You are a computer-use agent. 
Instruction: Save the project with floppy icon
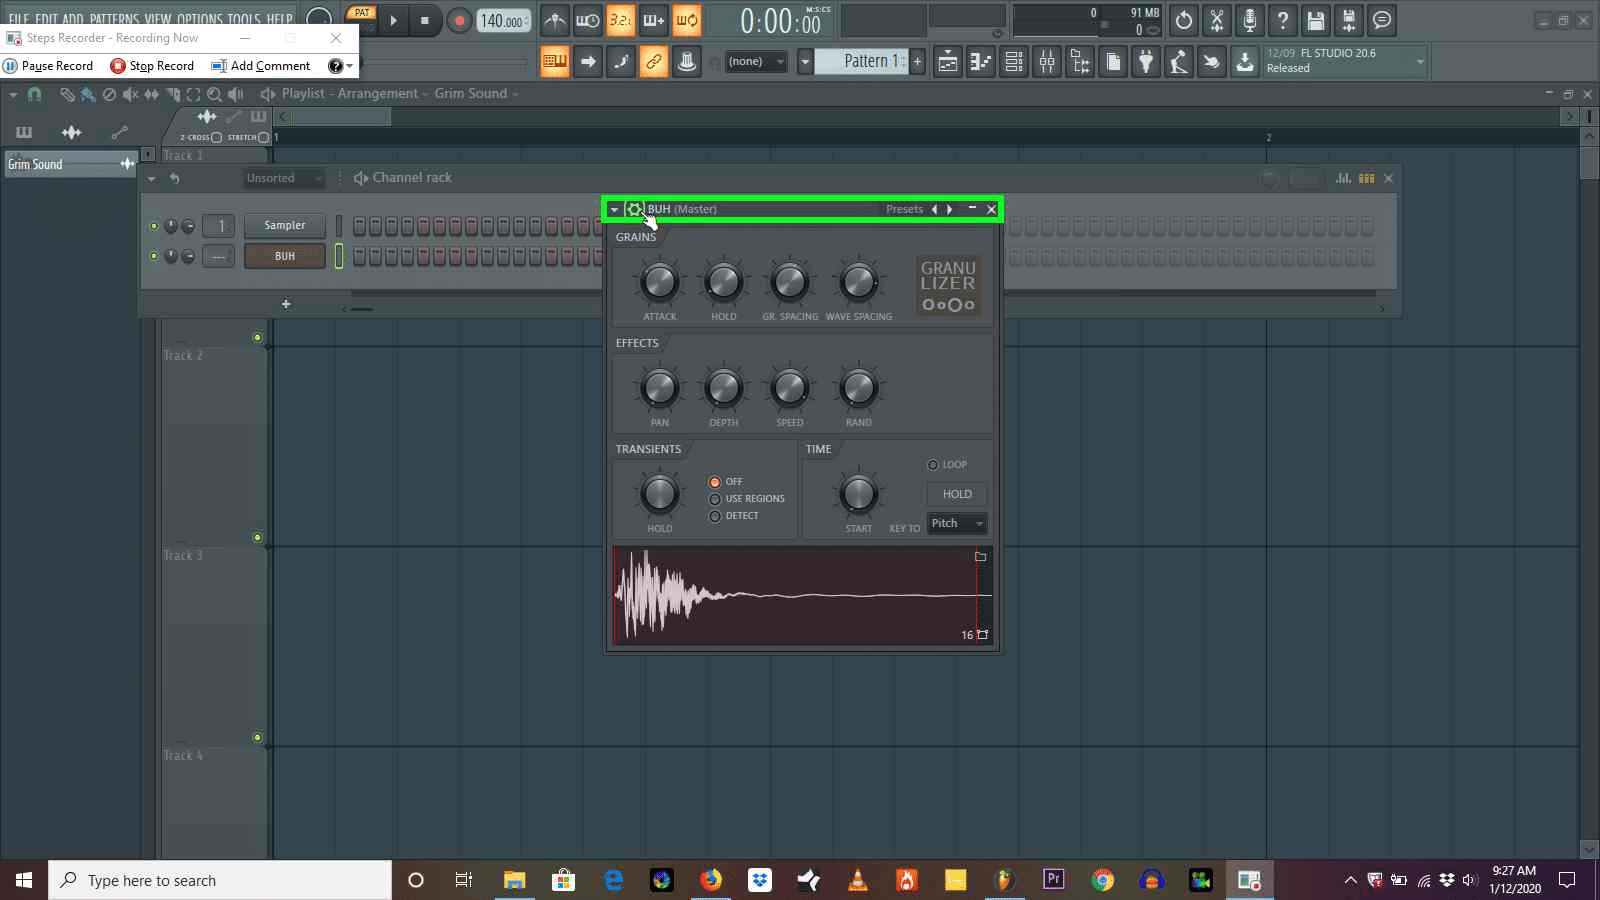[x=1315, y=20]
